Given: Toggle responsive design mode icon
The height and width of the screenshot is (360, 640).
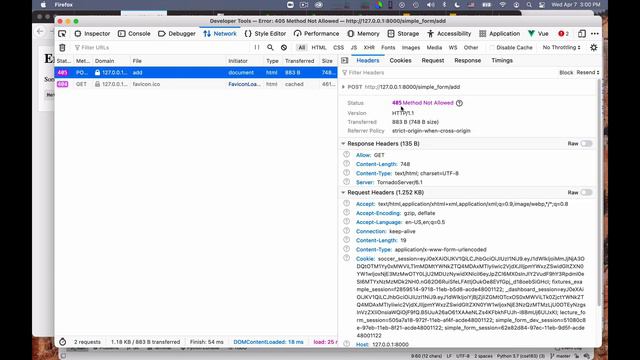Looking at the screenshot, I should [582, 34].
